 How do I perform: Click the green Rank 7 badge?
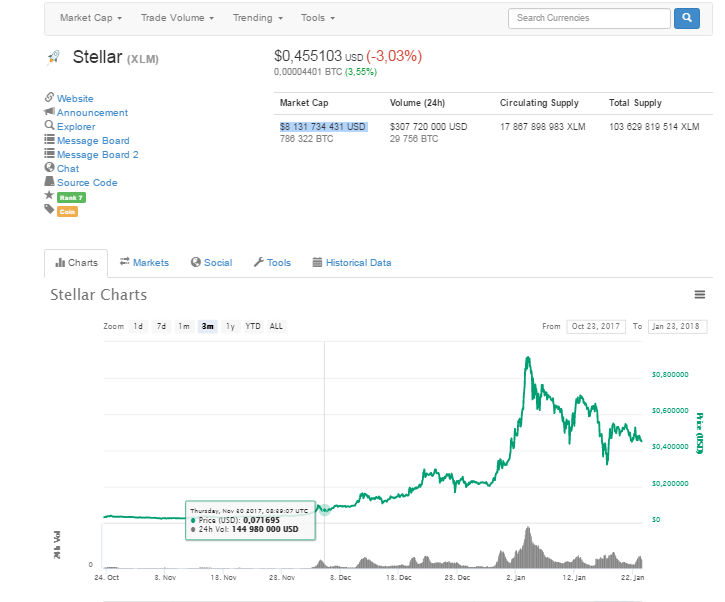click(x=71, y=198)
